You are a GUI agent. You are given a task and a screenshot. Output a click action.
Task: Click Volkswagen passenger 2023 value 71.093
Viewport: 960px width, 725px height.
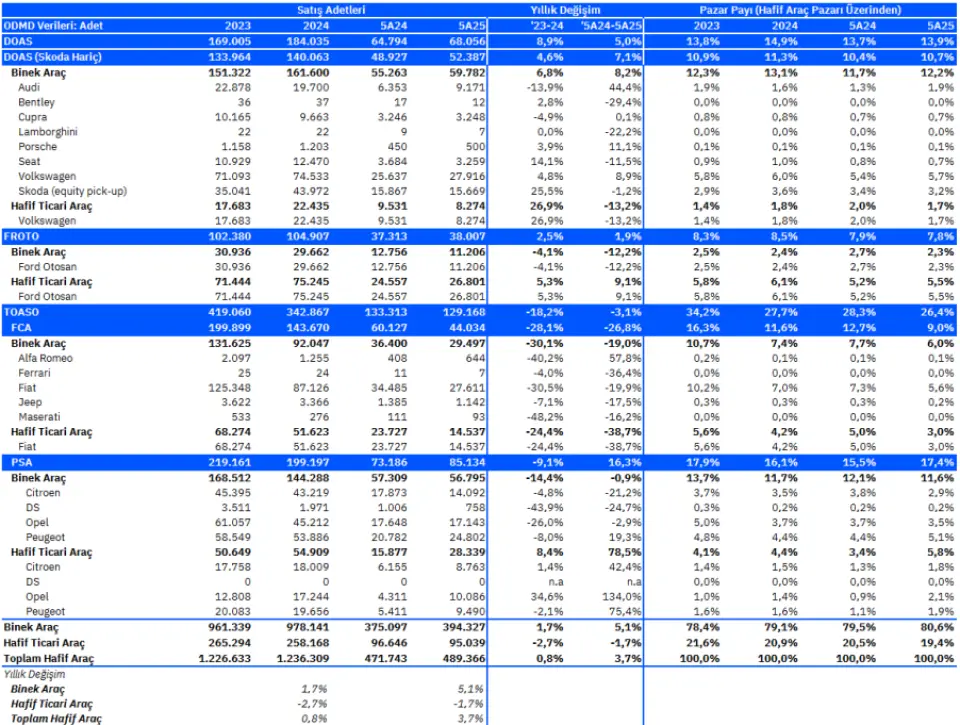click(x=233, y=176)
